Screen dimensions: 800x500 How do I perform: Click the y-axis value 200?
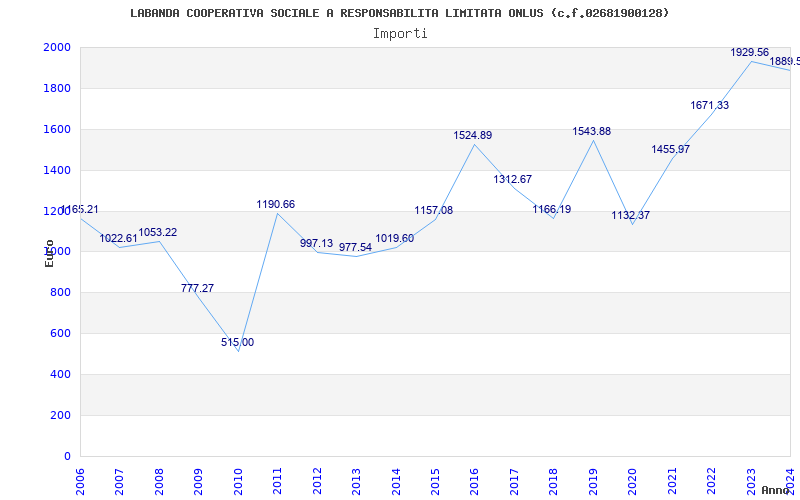tap(61, 415)
